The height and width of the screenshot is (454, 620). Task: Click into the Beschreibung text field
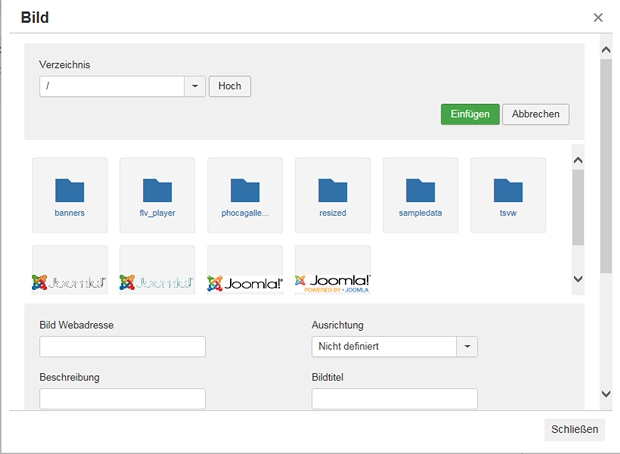(x=122, y=399)
